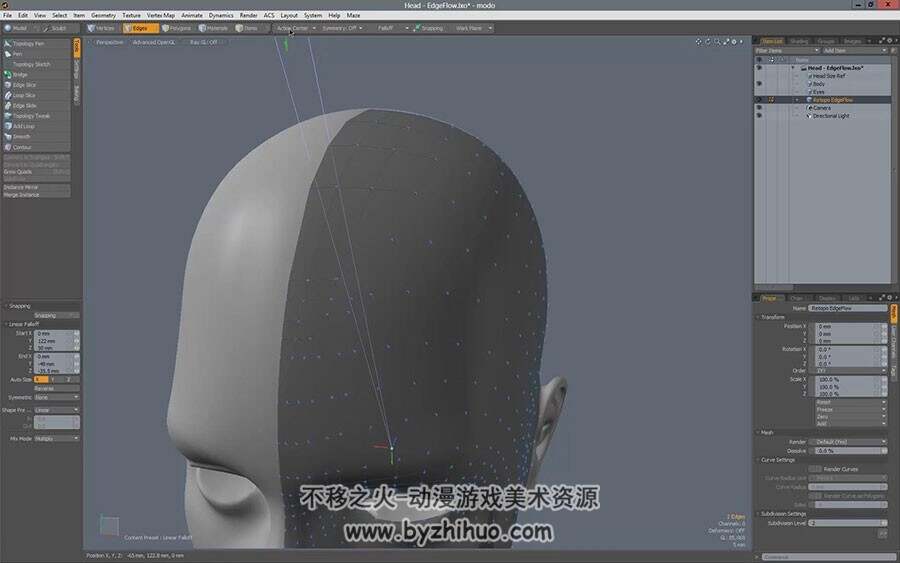Open the Dynamics menu
The width and height of the screenshot is (900, 563).
coord(221,15)
